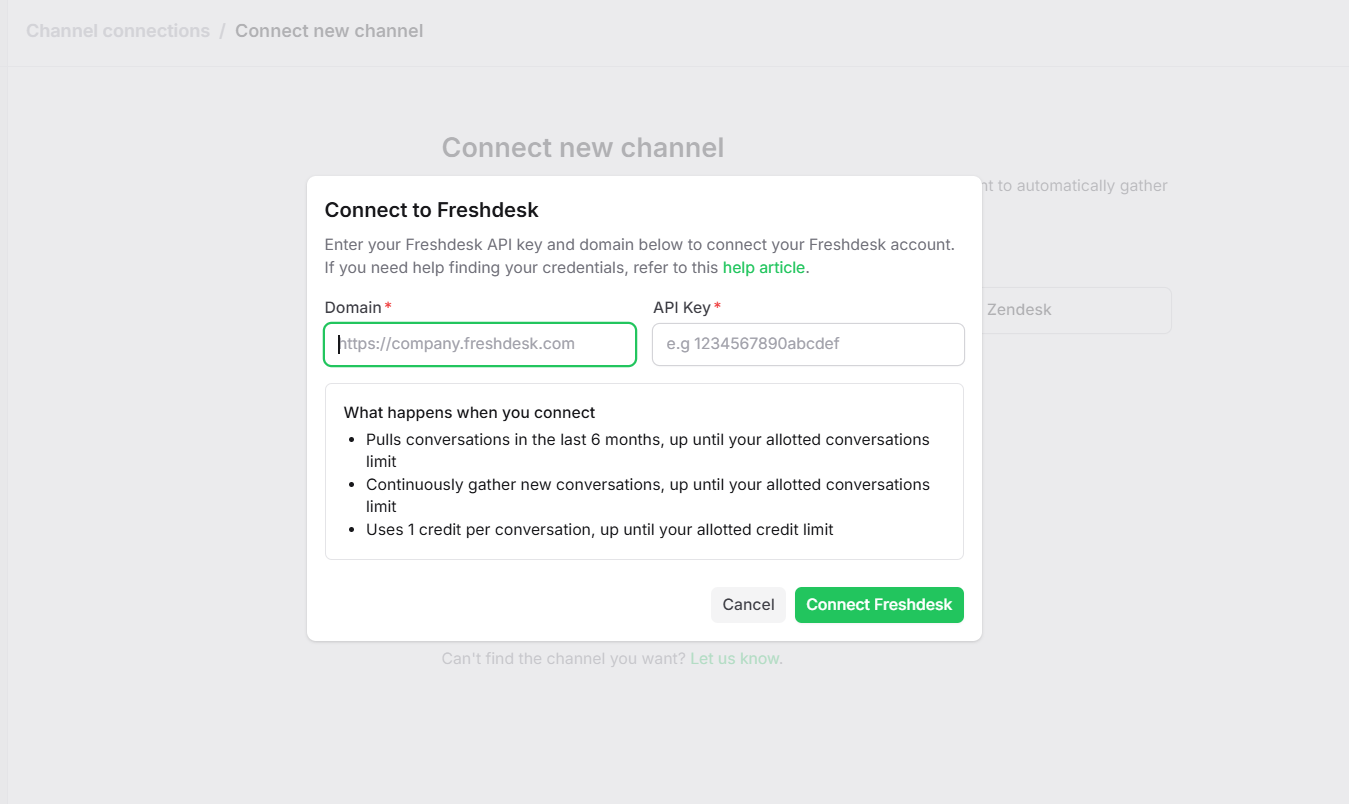Click the Pulls conversations bullet text

tap(647, 440)
